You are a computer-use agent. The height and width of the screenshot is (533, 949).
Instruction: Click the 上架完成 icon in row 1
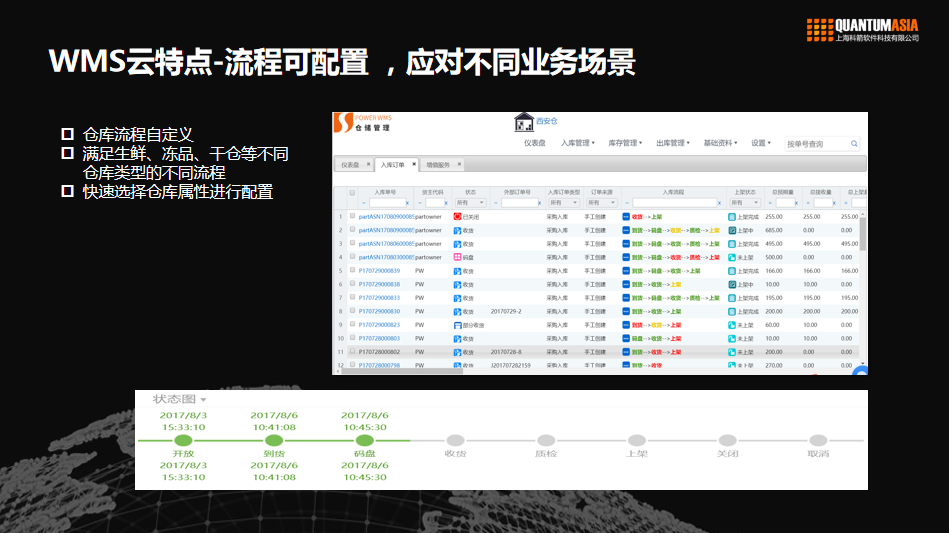(732, 217)
